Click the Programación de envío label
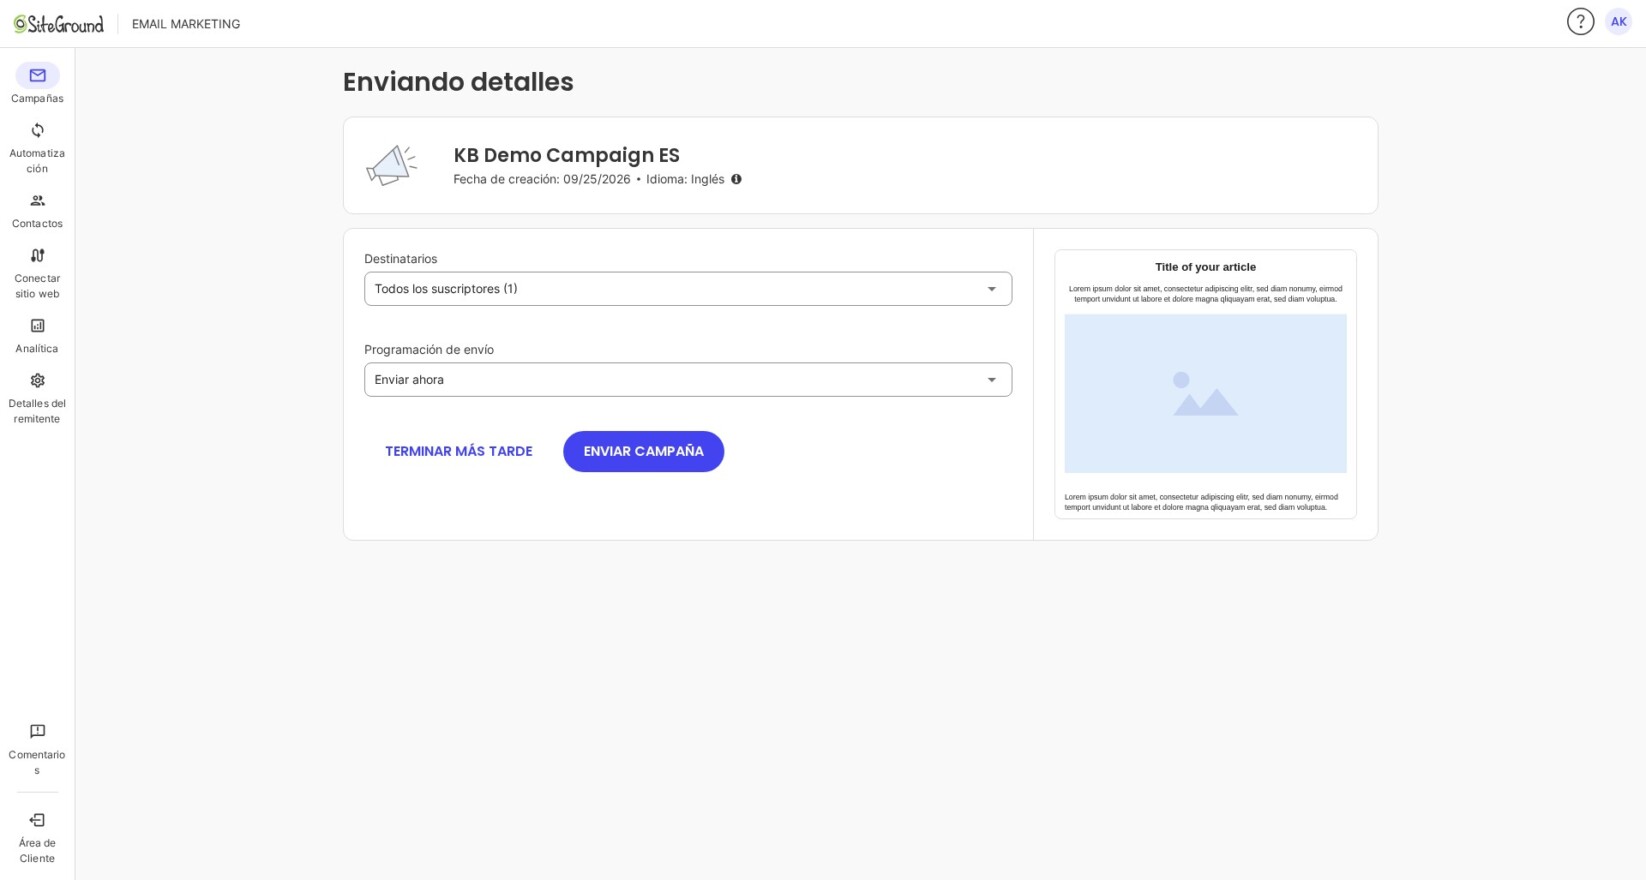This screenshot has width=1646, height=880. 429,350
